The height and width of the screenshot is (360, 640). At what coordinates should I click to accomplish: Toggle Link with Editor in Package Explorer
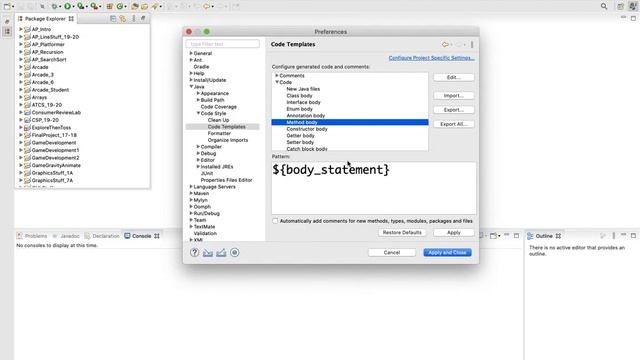123,18
